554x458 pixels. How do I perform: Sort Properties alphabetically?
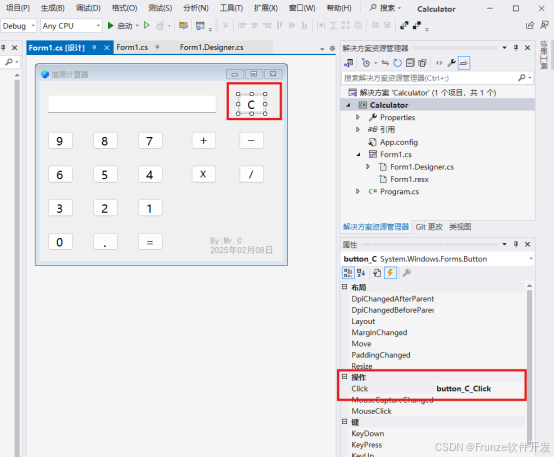361,273
